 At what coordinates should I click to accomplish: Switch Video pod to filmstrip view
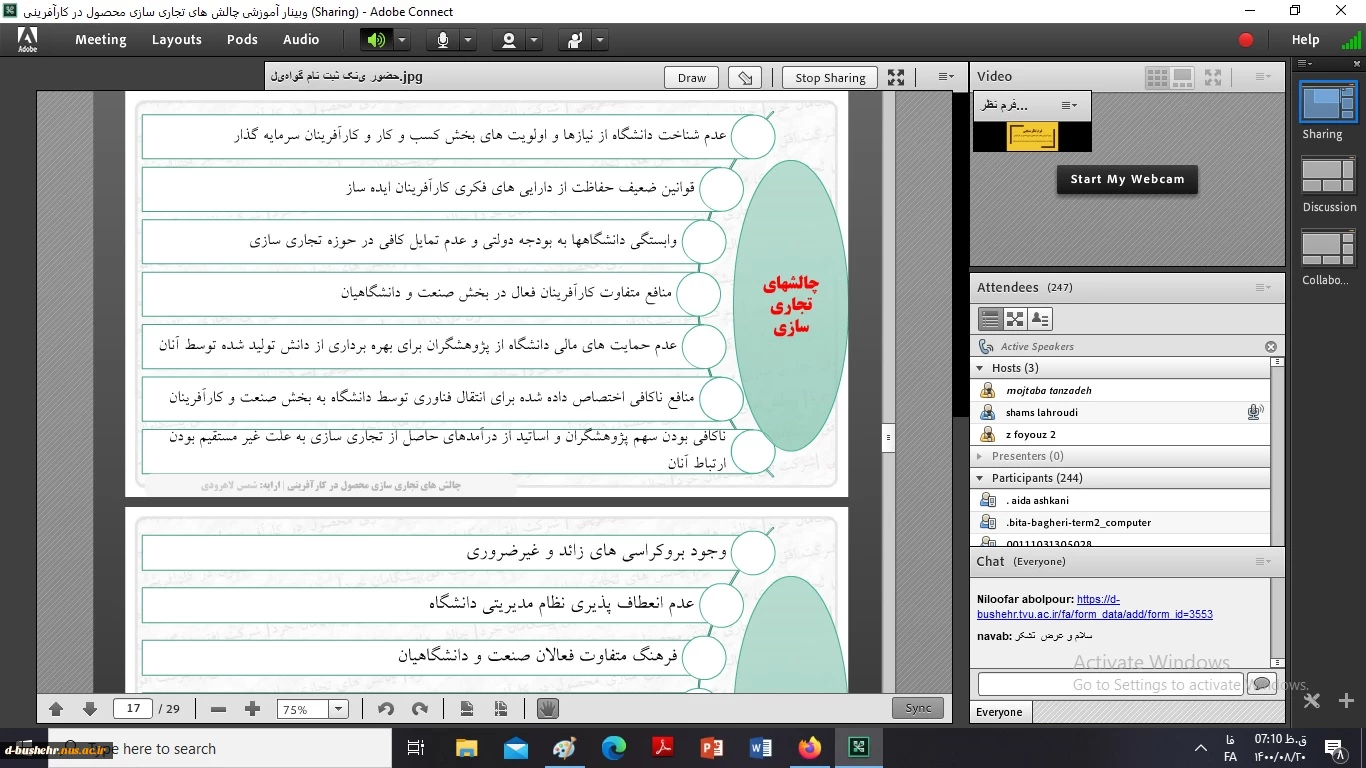[x=1182, y=76]
